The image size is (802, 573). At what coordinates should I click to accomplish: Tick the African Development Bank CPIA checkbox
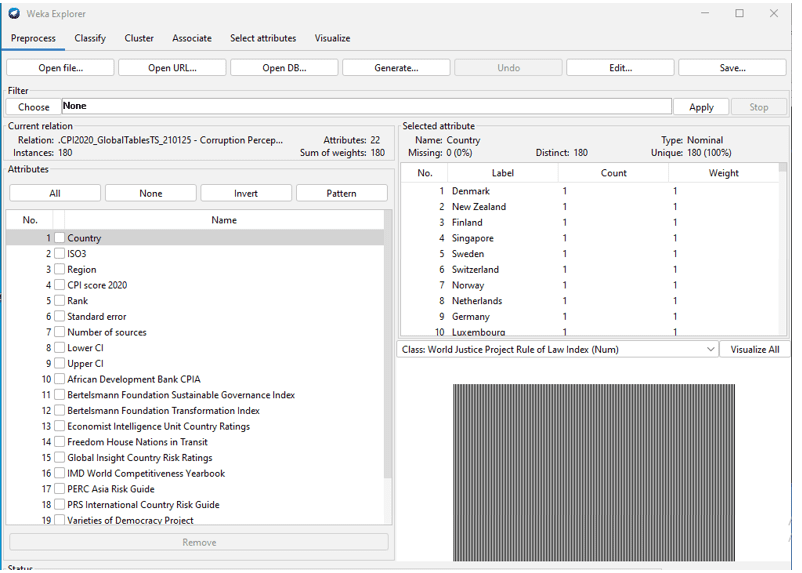click(60, 379)
